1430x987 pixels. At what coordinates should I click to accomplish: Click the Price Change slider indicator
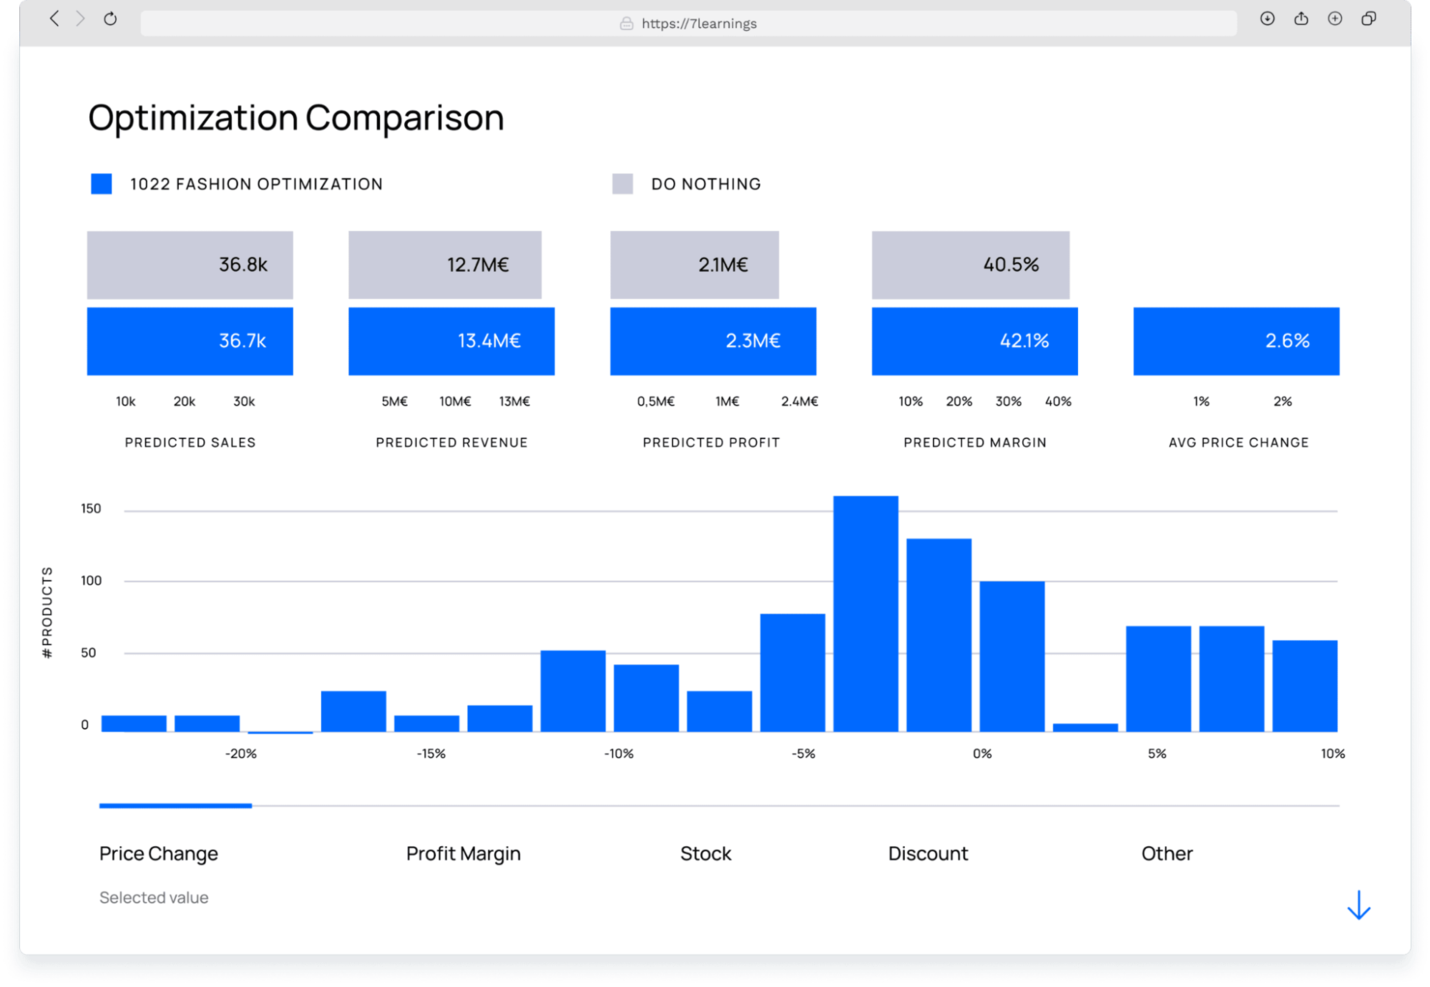tap(175, 805)
